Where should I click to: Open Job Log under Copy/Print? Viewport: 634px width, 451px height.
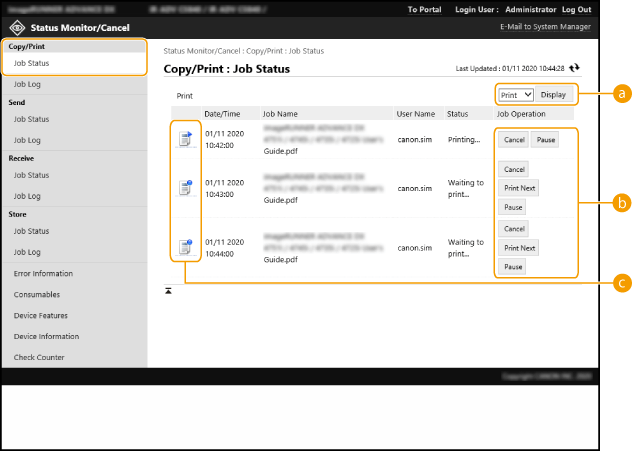[27, 85]
